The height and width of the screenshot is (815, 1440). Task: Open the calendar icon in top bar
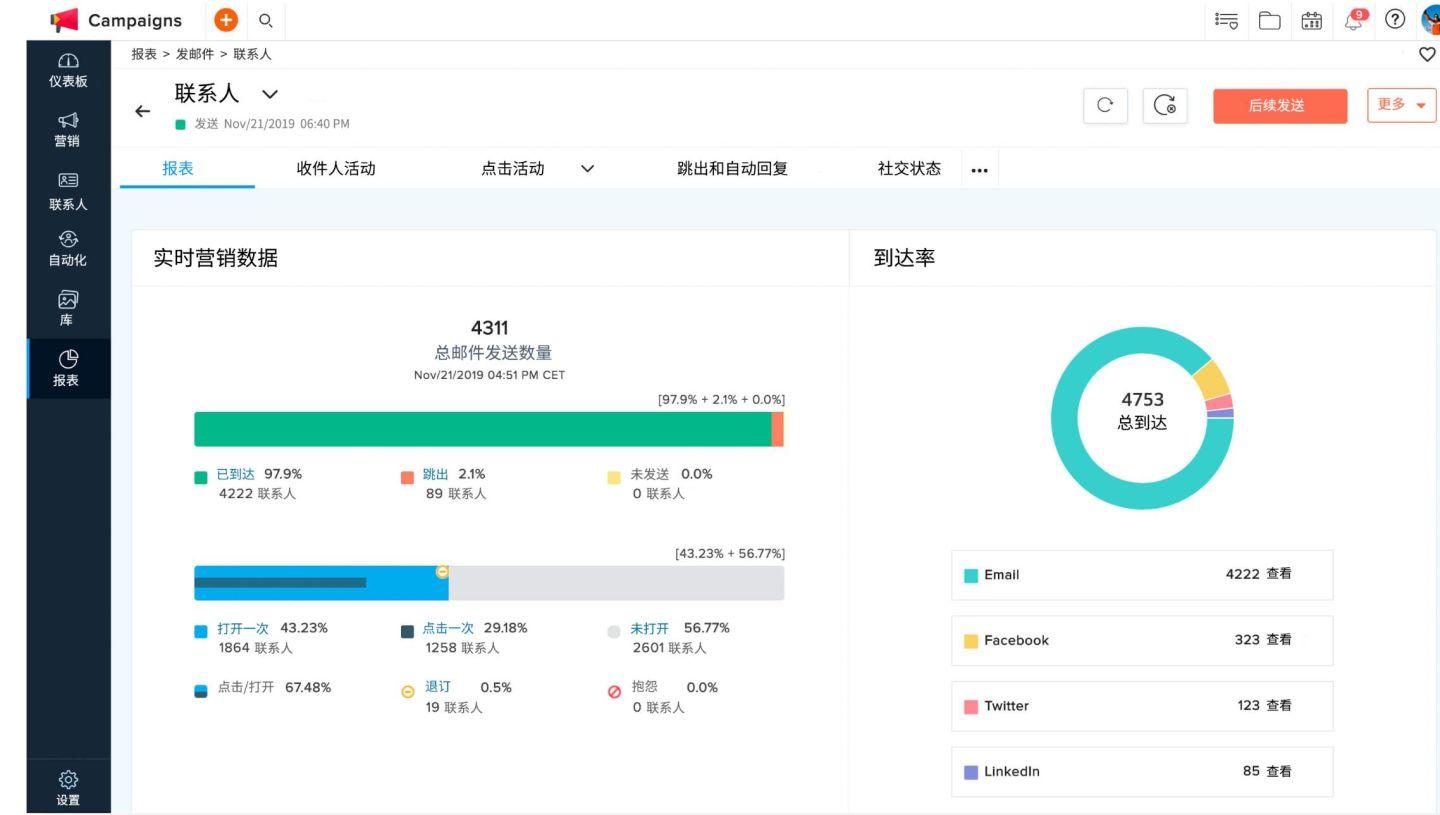(1312, 19)
